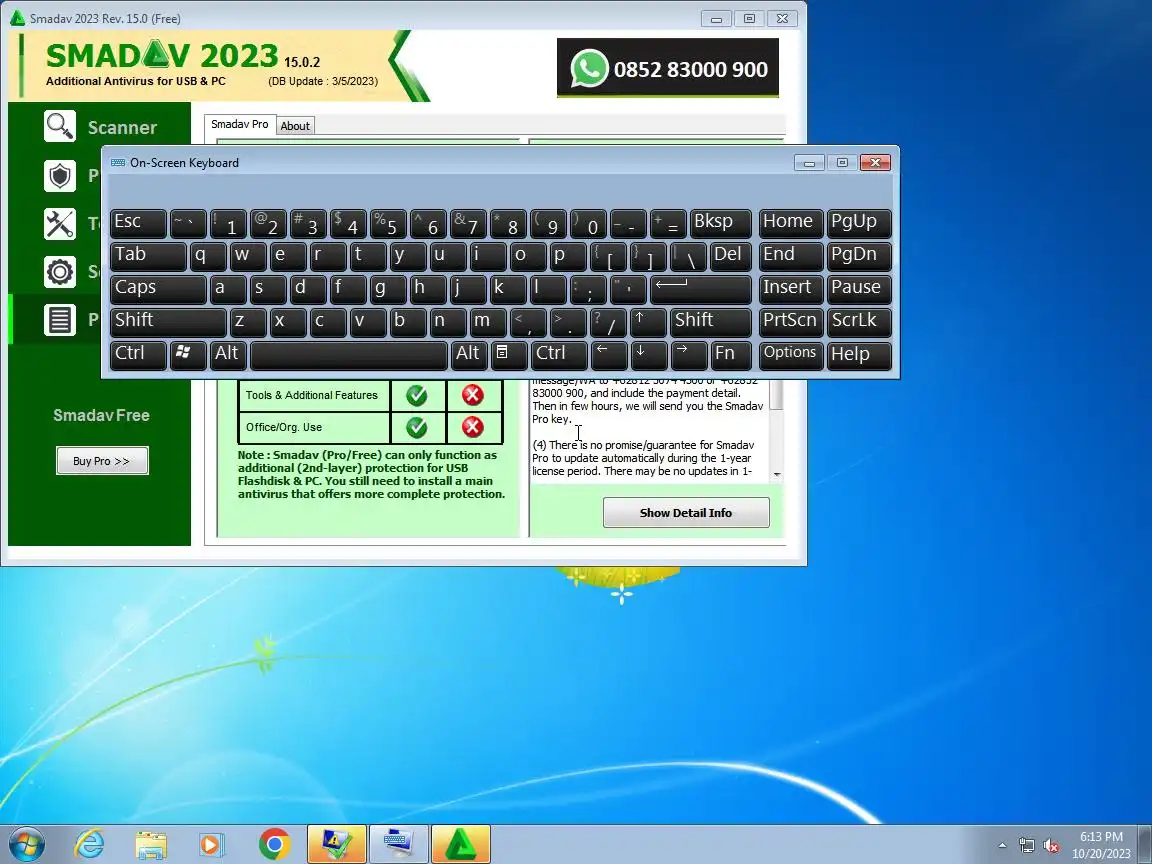Click the Bksp key on On-Screen Keyboard
1152x864 pixels.
pos(721,223)
